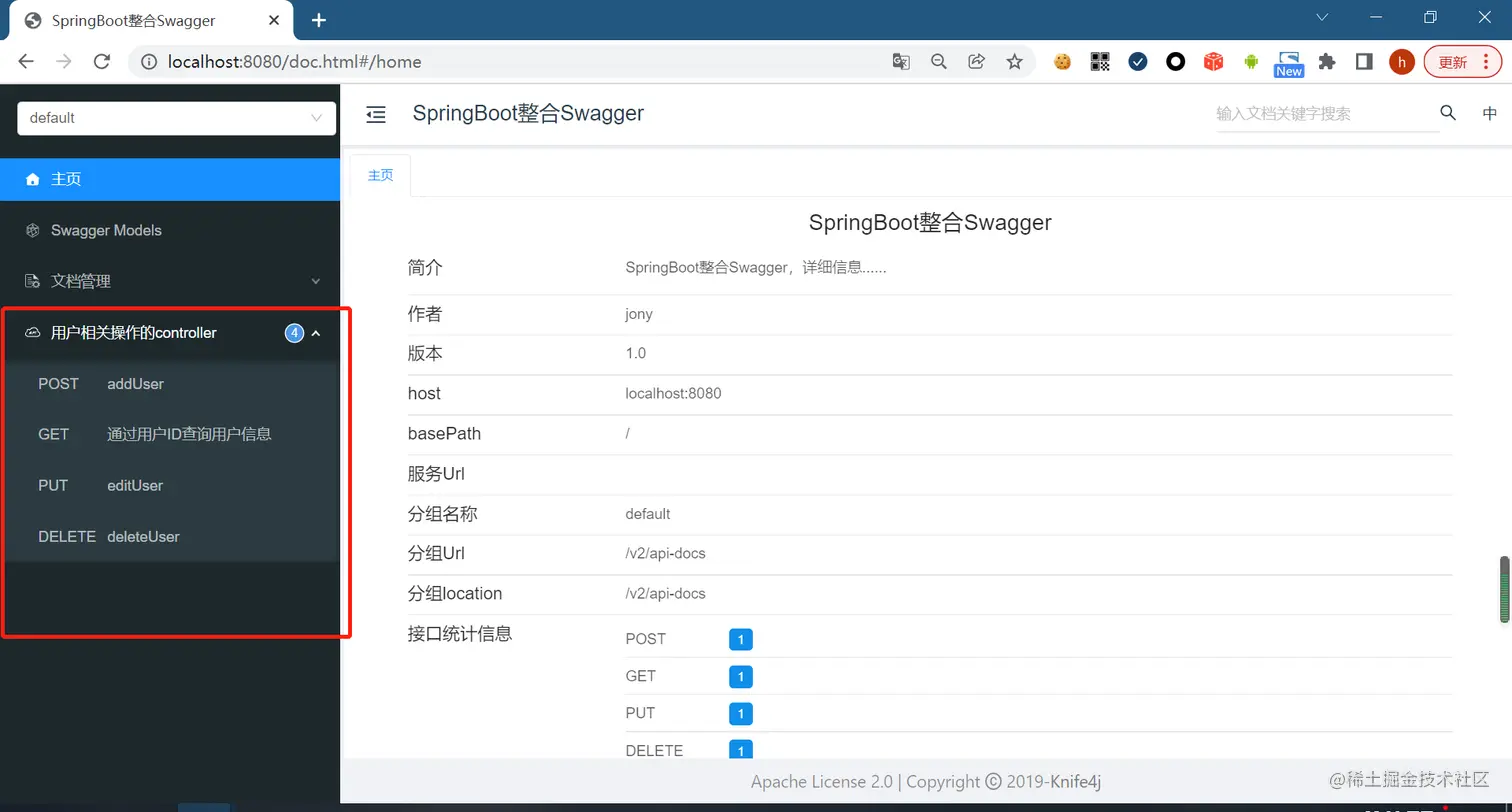
Task: Open the tab search chevron in title bar
Action: coord(1322,18)
